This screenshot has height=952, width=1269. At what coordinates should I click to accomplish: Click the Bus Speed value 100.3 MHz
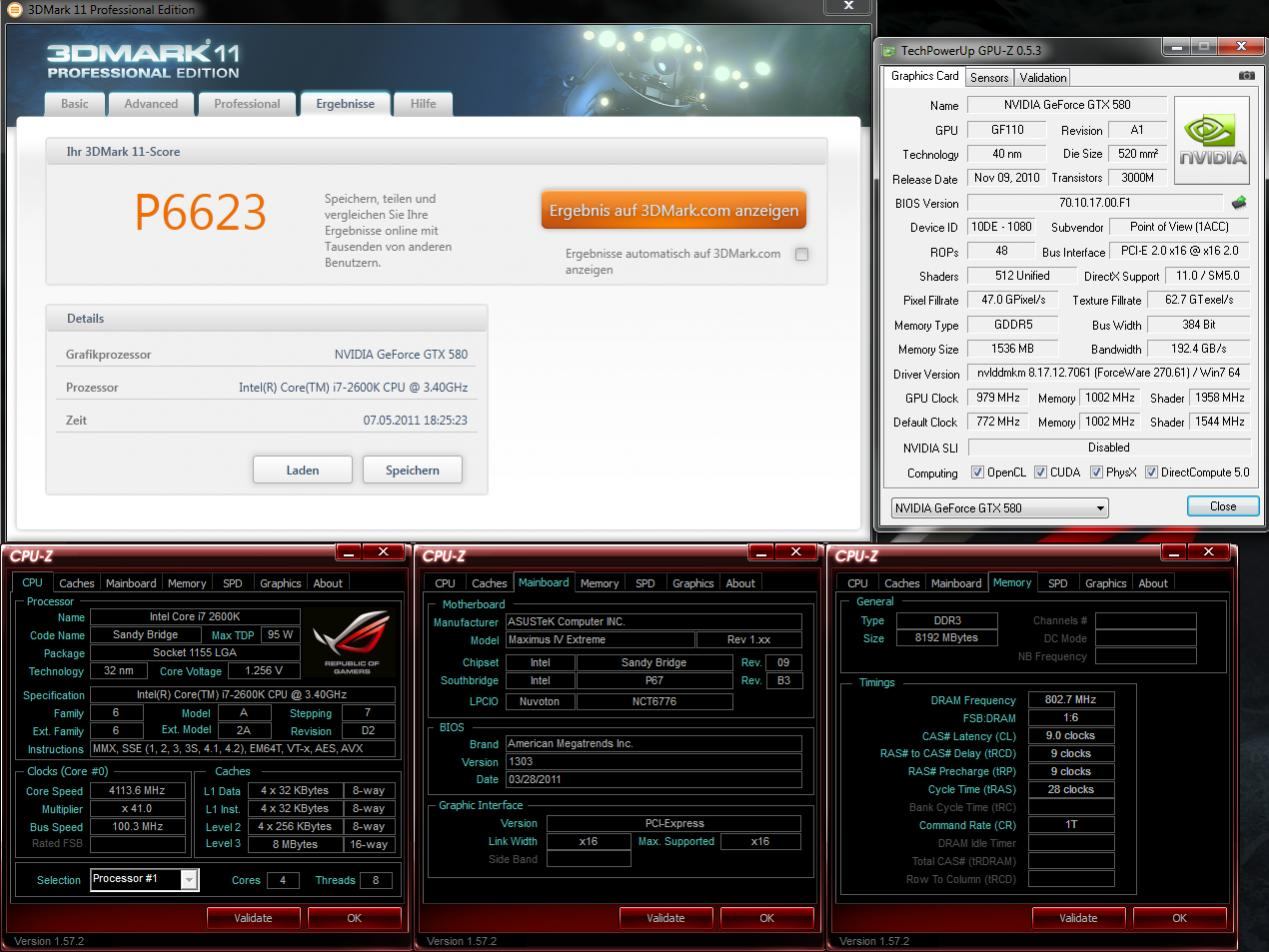pos(137,826)
